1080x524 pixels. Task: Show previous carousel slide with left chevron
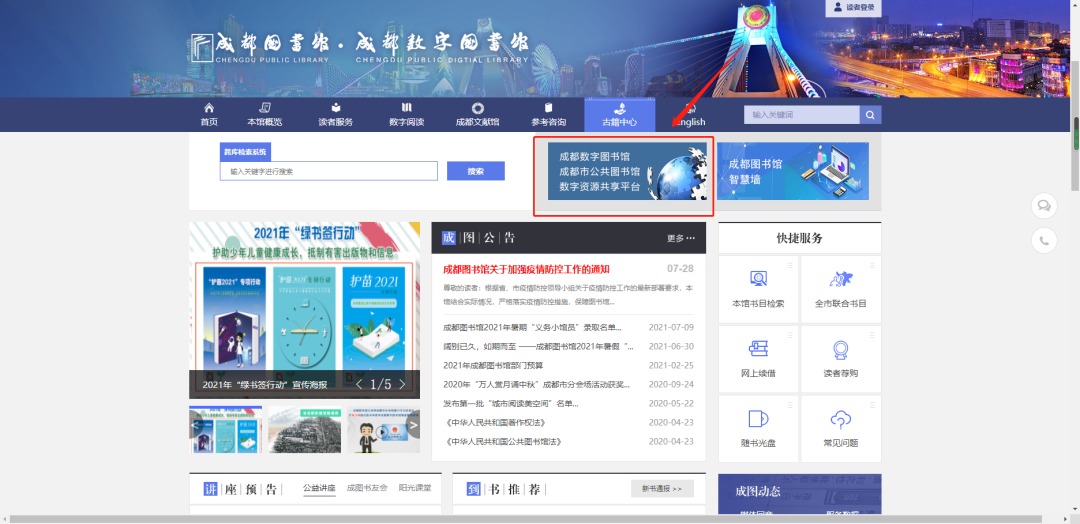(358, 384)
